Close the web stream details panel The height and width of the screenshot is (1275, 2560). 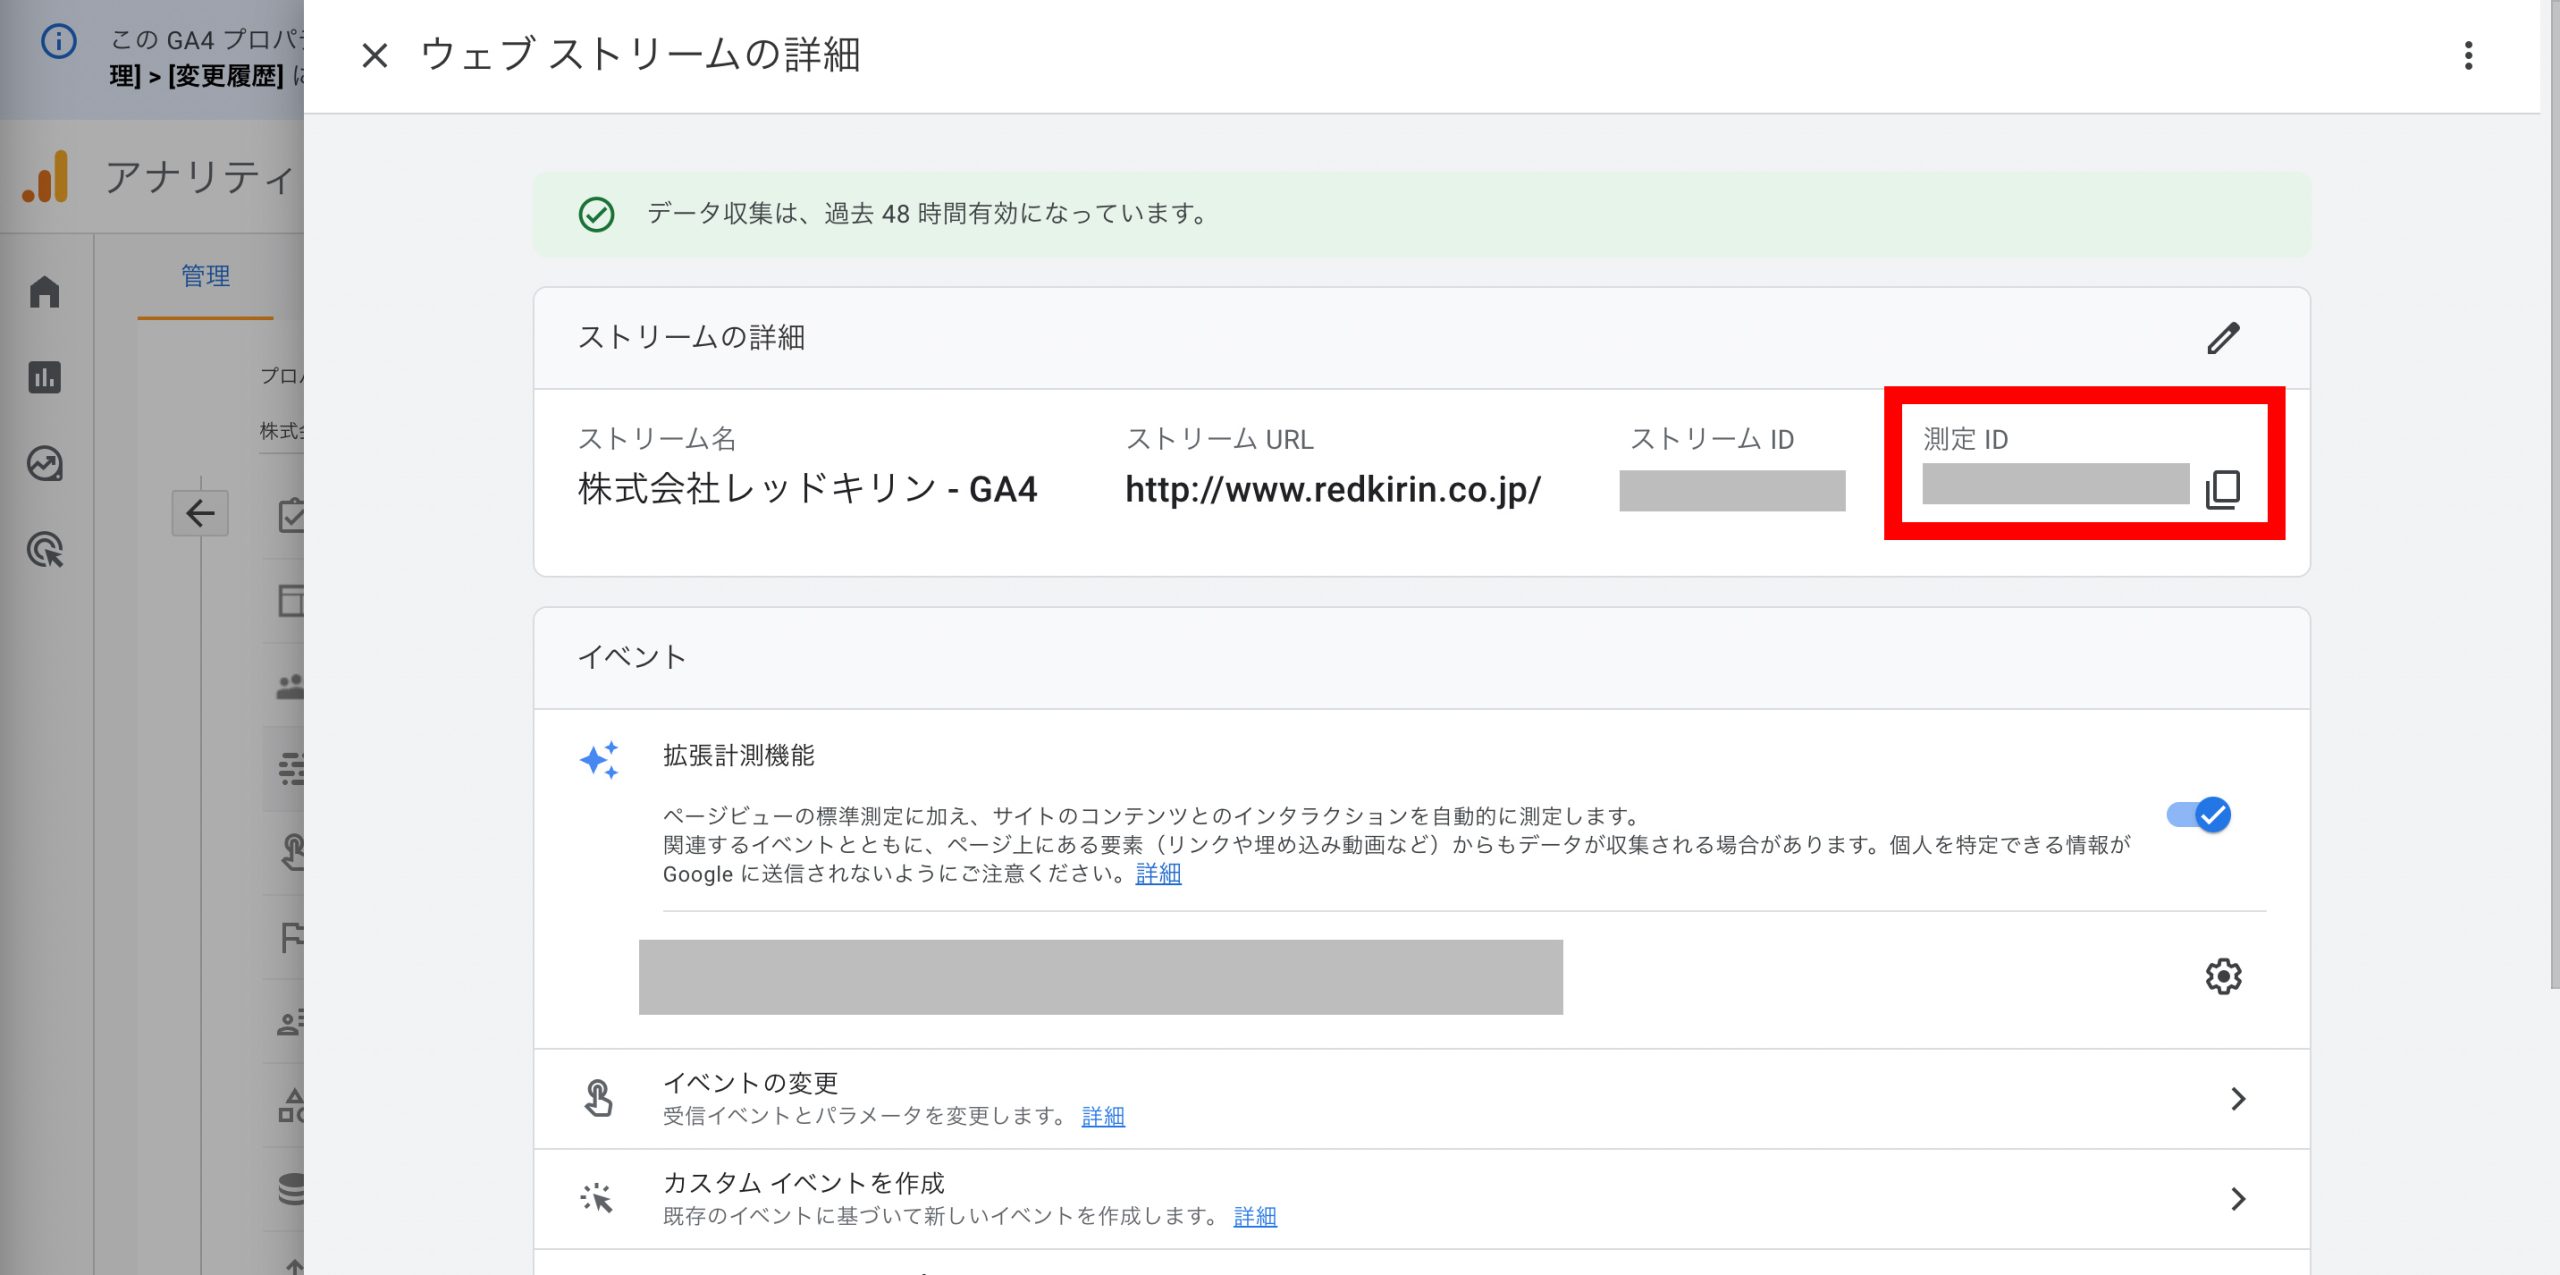[374, 55]
